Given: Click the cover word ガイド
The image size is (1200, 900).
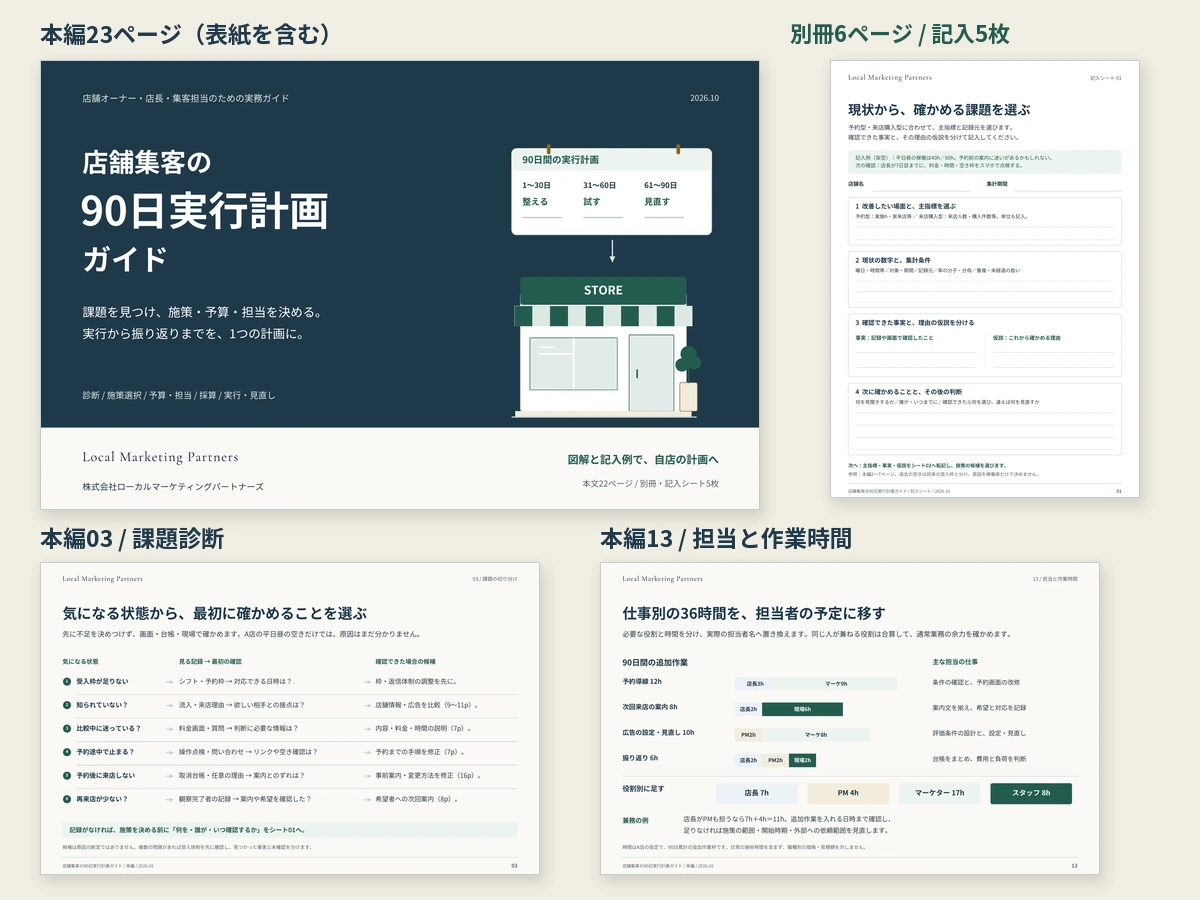Looking at the screenshot, I should click(x=125, y=259).
